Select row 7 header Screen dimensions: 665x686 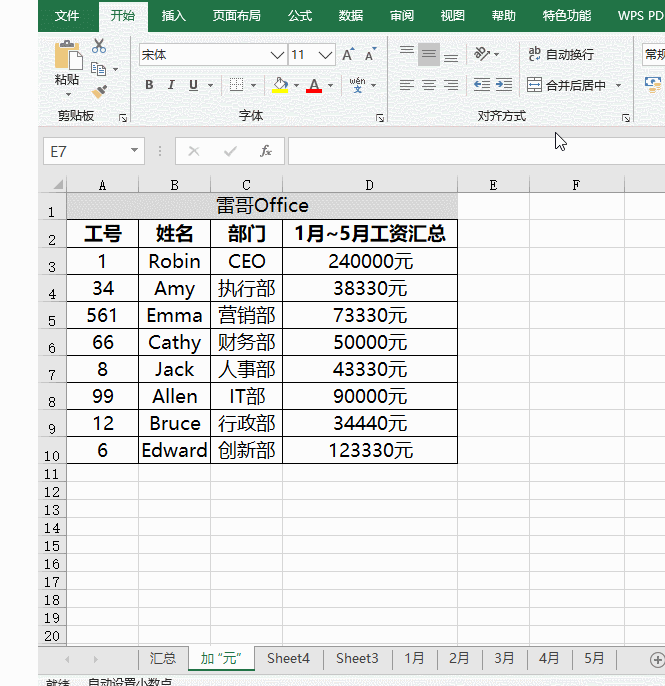coord(52,370)
